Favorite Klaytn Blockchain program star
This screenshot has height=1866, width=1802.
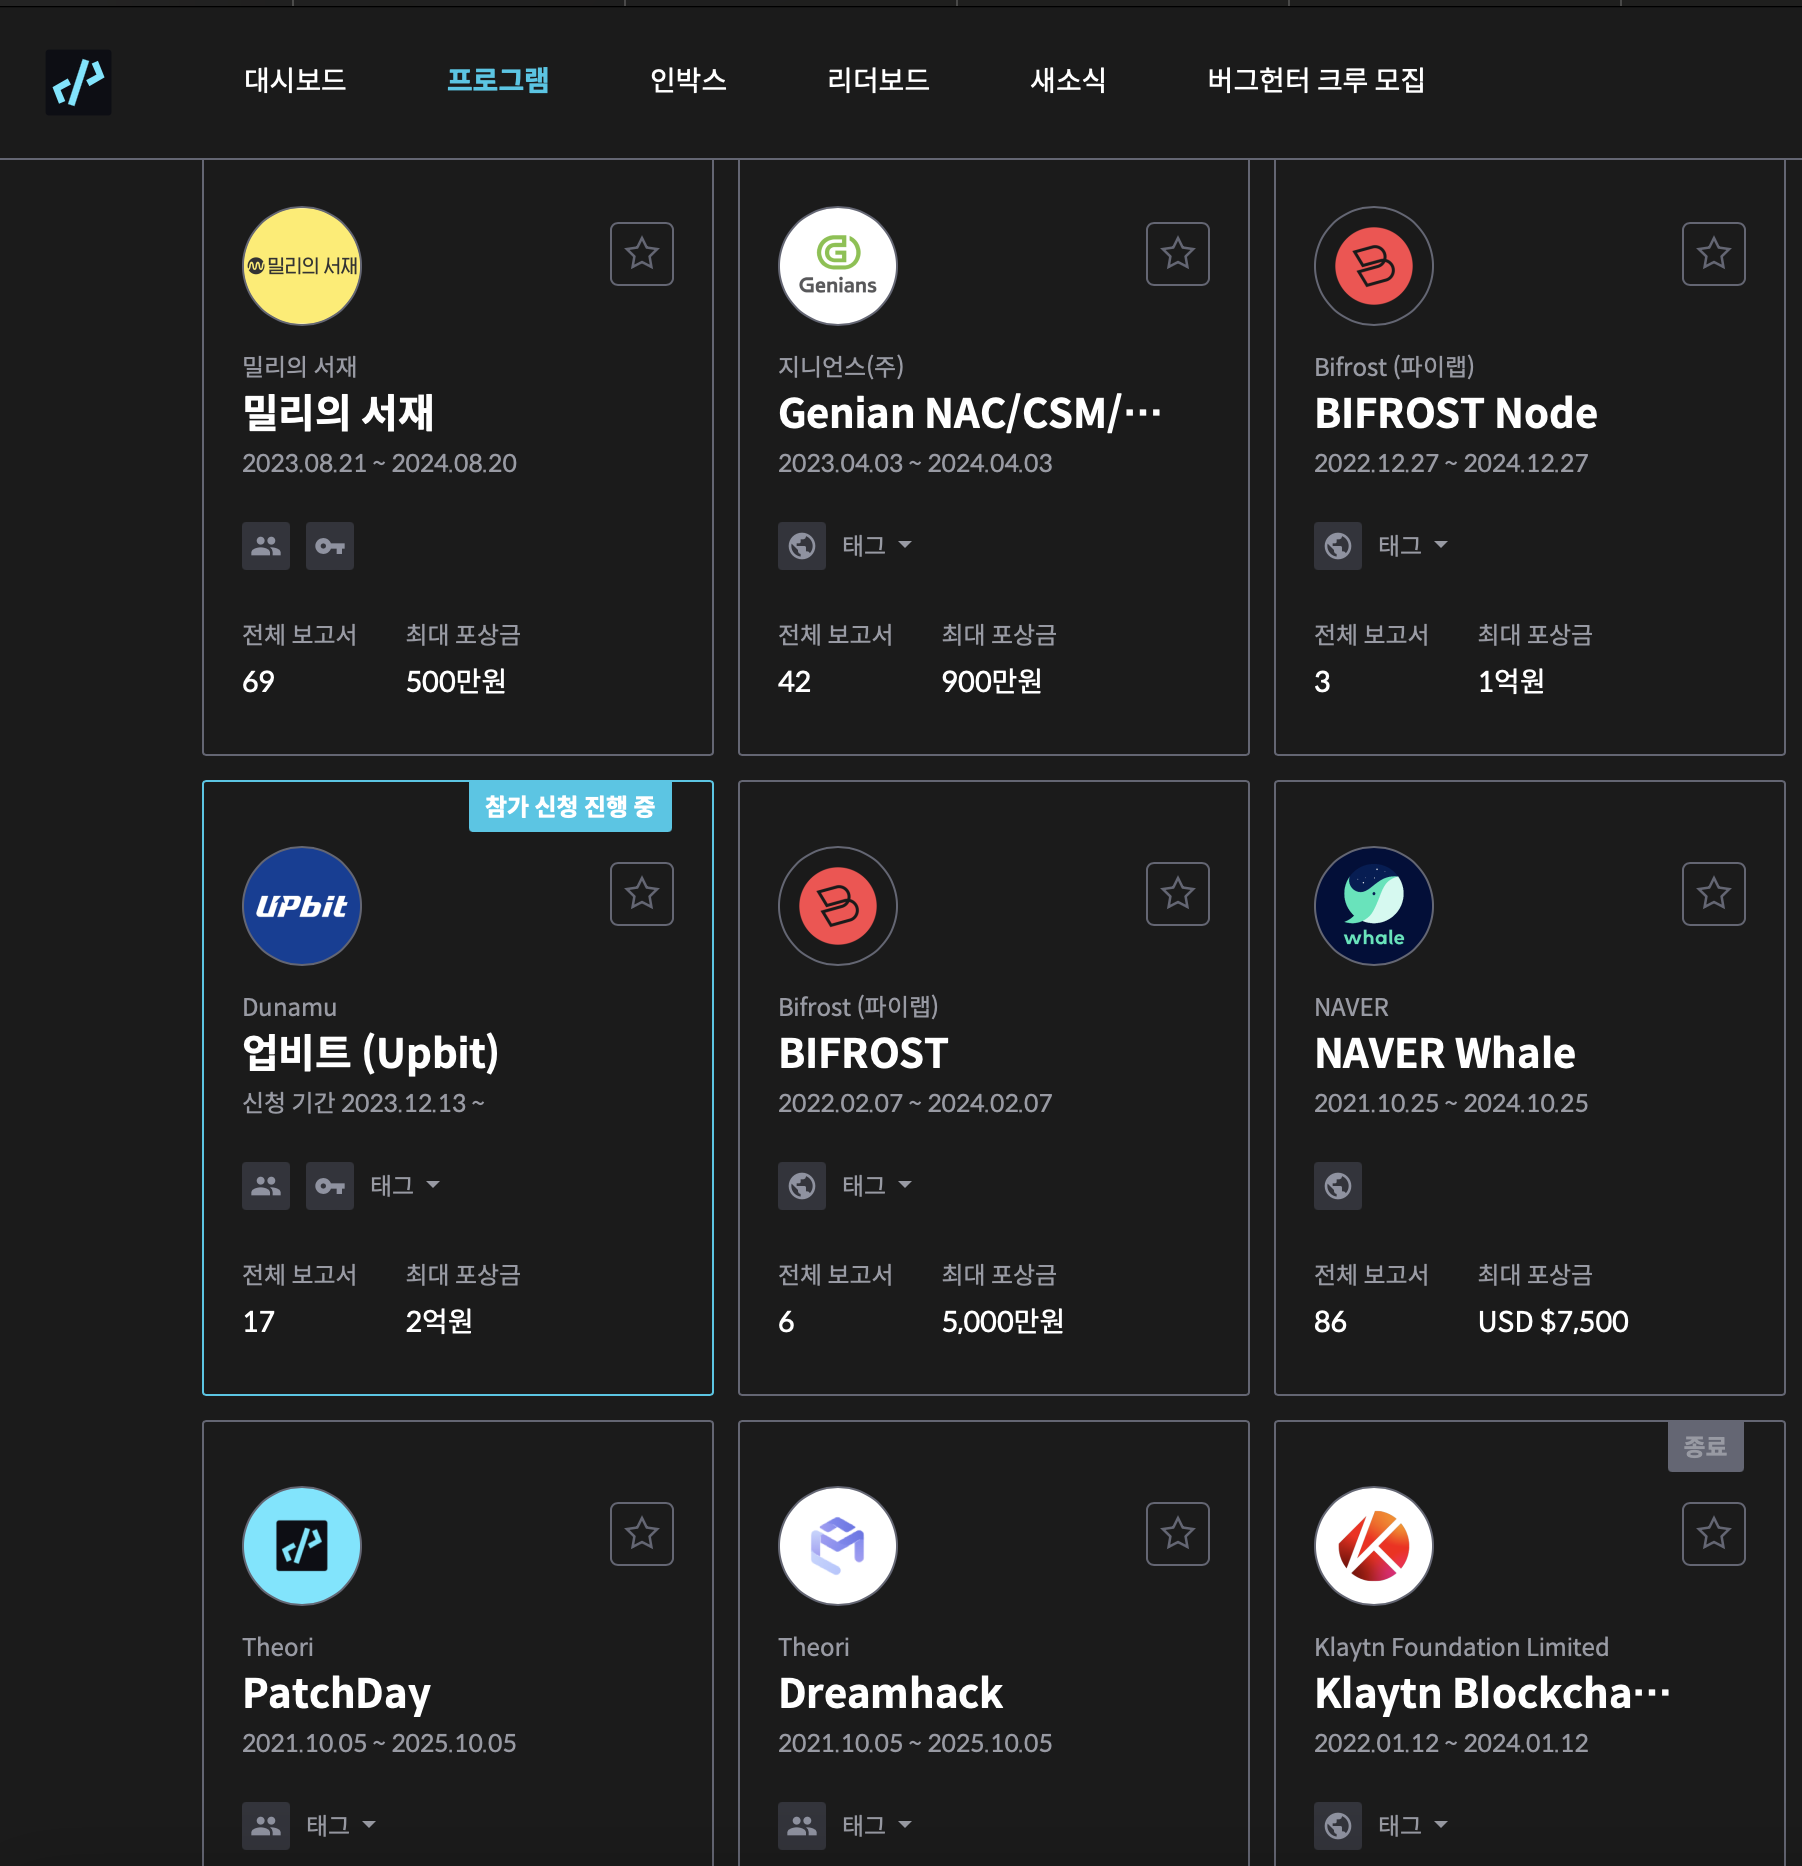coord(1714,1534)
